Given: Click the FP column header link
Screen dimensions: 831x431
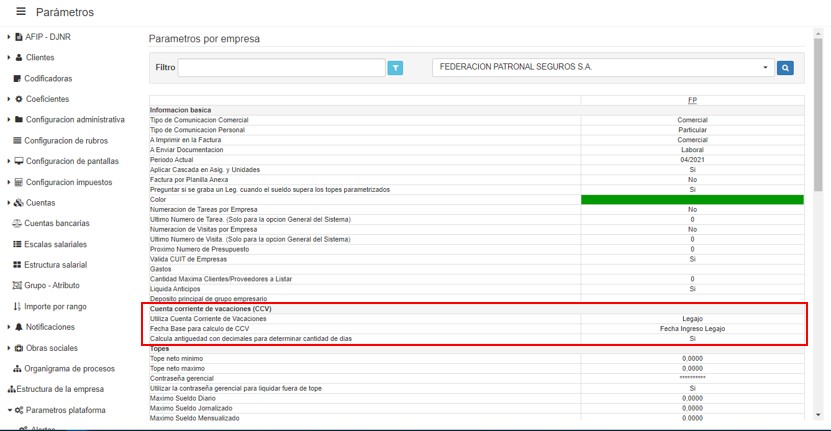Looking at the screenshot, I should [x=692, y=100].
